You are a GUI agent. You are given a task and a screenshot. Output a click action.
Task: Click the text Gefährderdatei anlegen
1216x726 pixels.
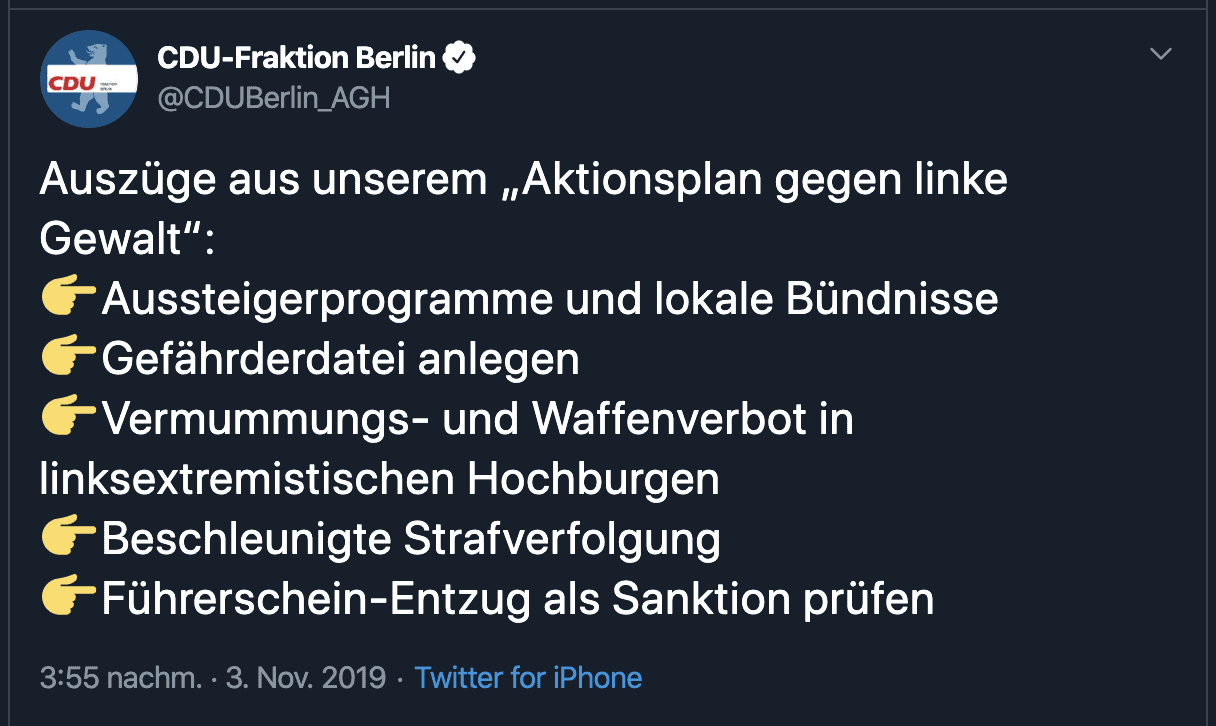pos(340,359)
